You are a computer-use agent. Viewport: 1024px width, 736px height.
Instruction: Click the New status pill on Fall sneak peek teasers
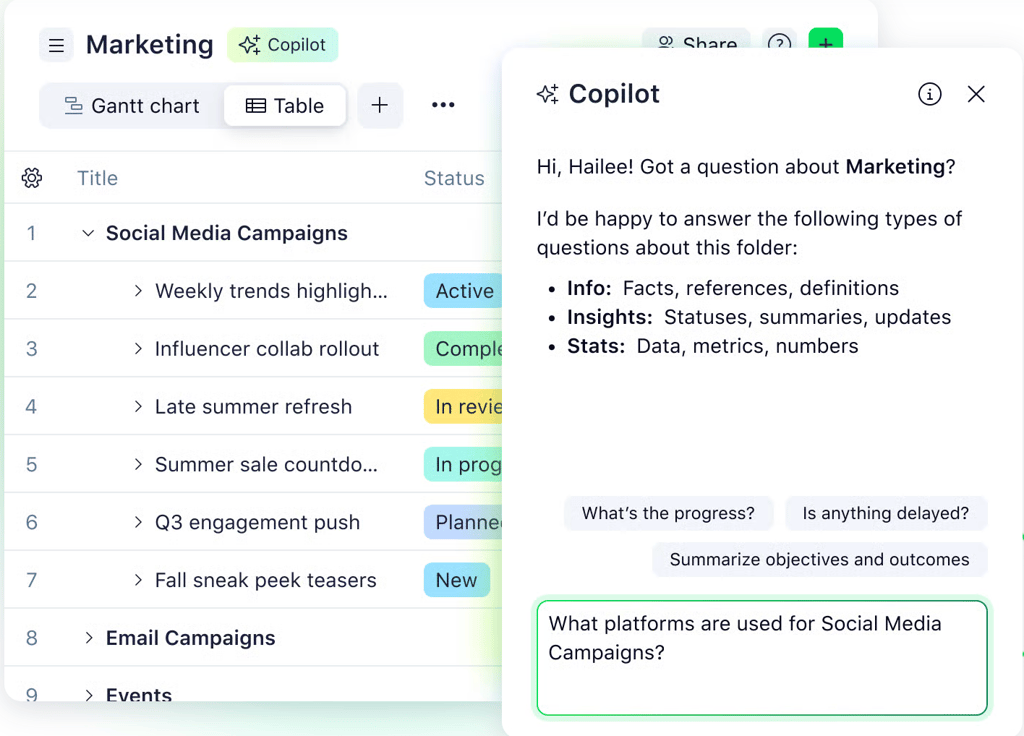456,580
